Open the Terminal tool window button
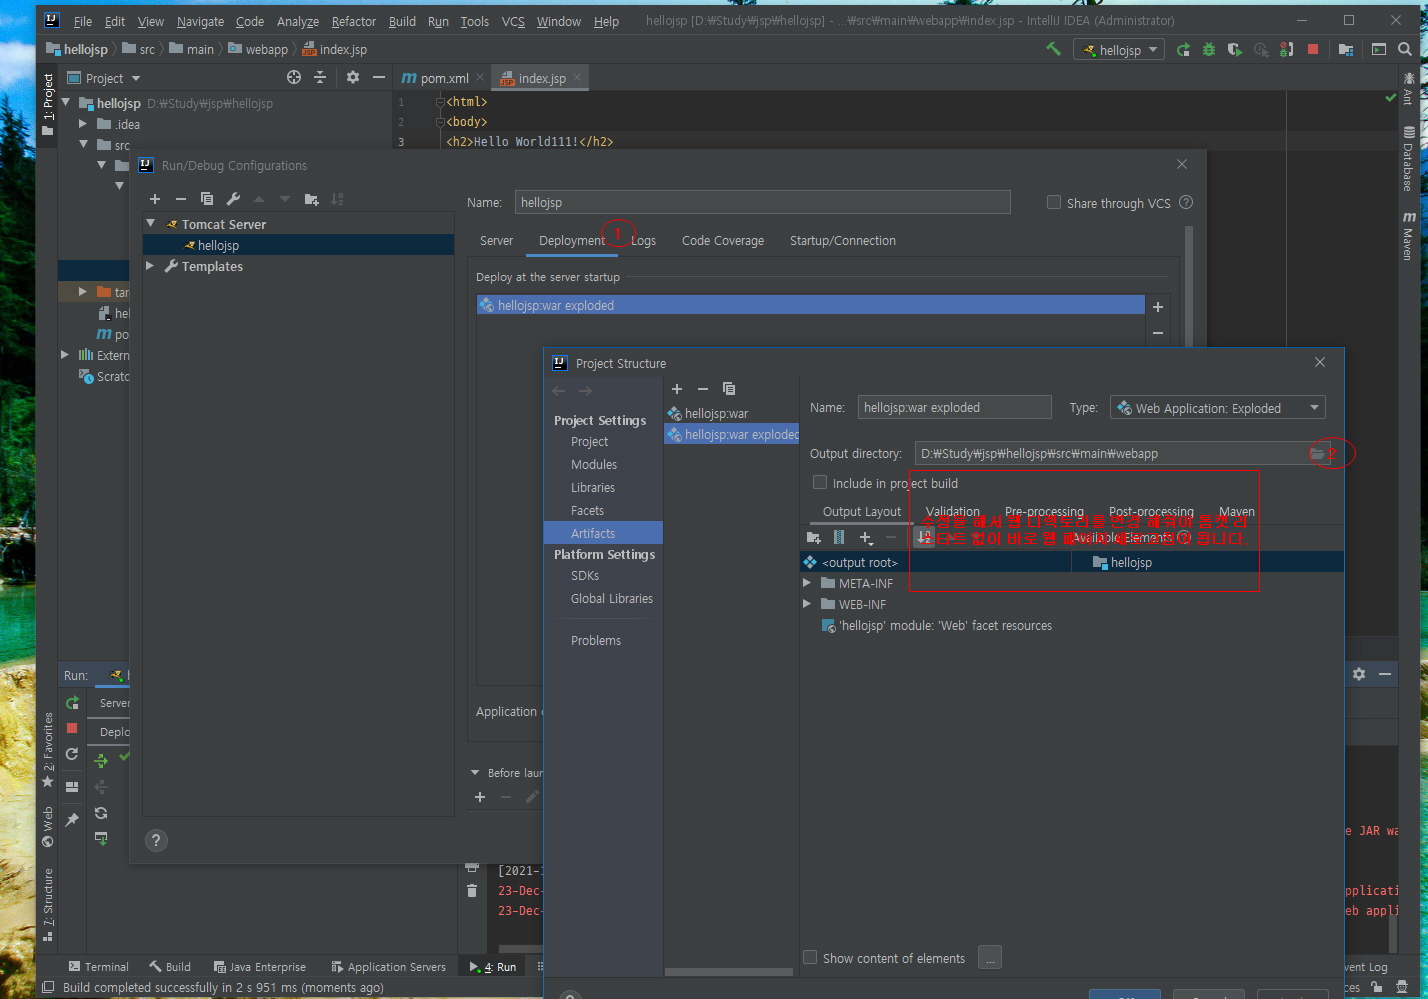This screenshot has width=1428, height=999. [99, 967]
